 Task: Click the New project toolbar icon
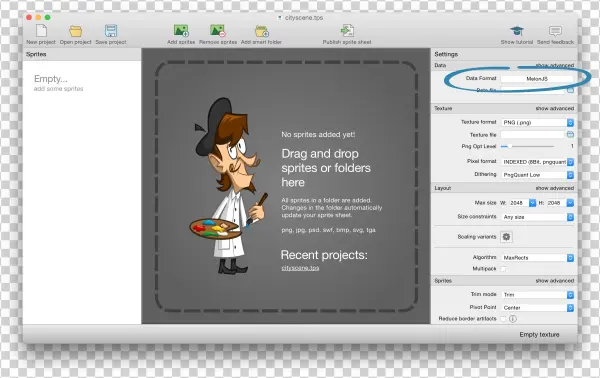tap(41, 31)
